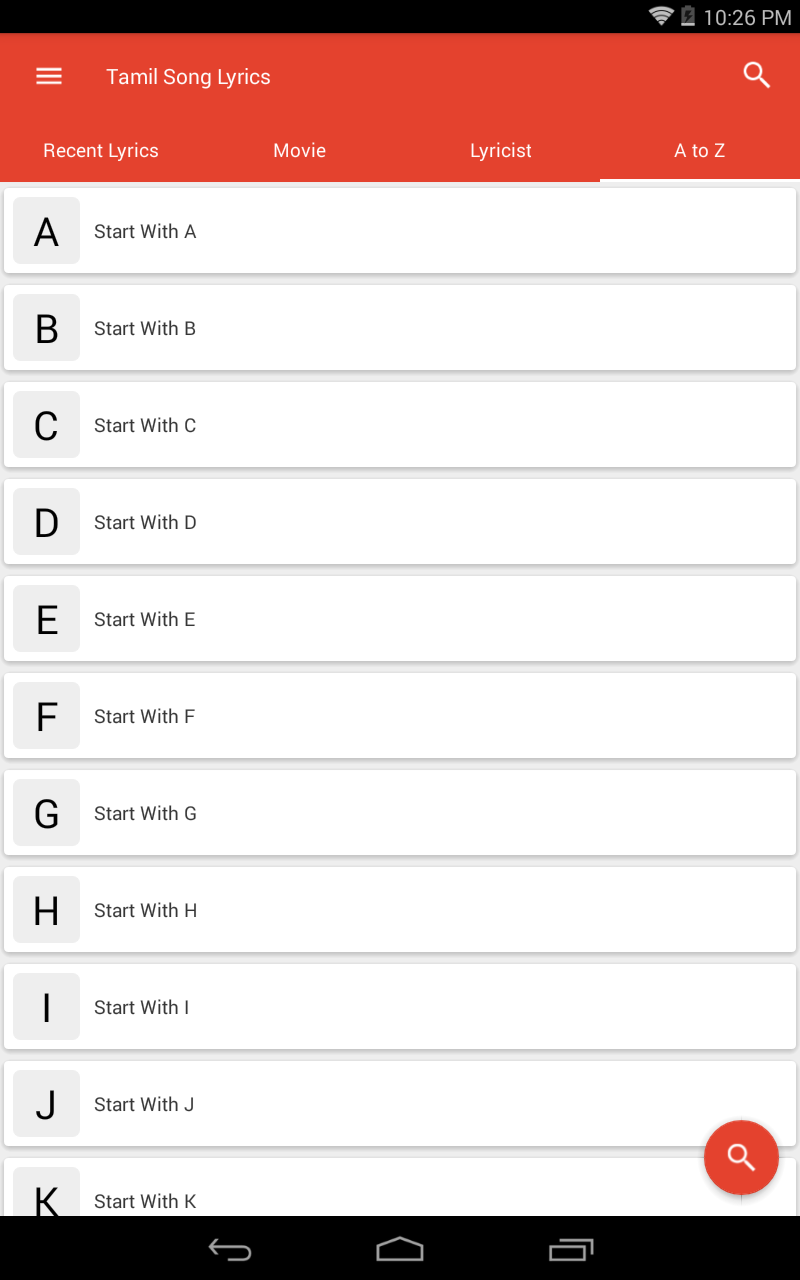This screenshot has width=800, height=1280.
Task: Tap the search icon in top bar
Action: point(757,75)
